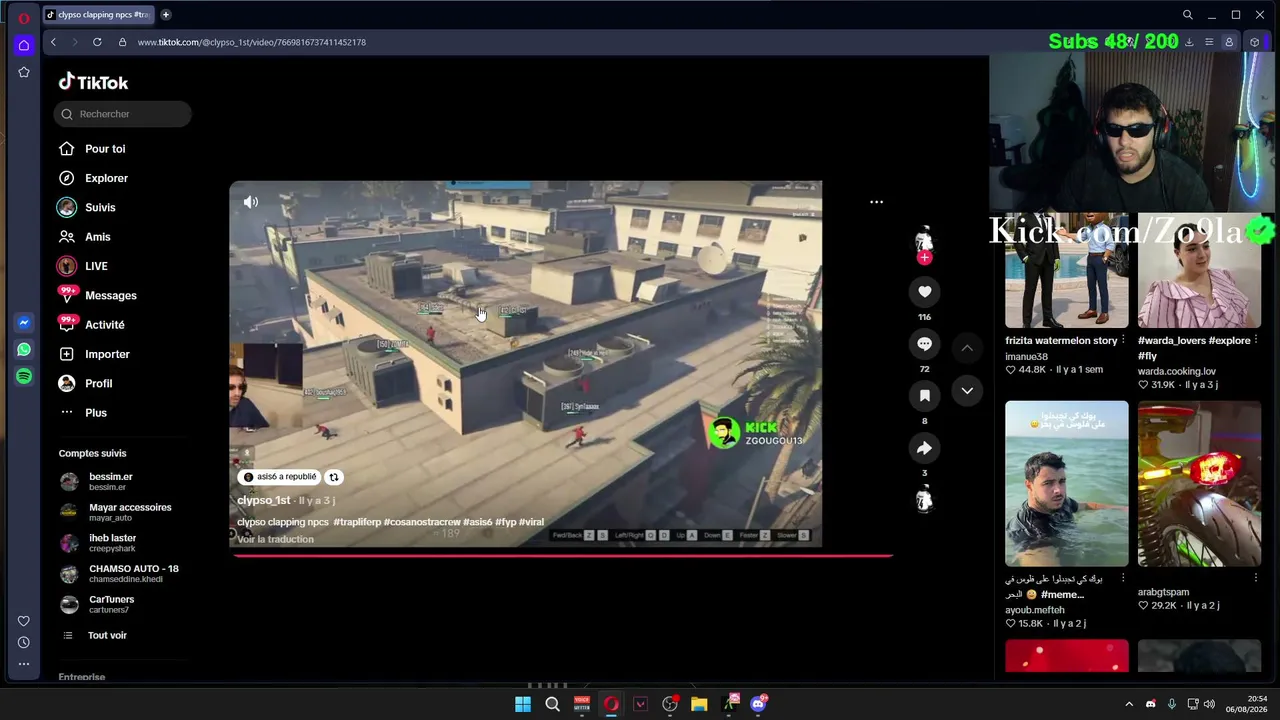Share the video with the arrow
This screenshot has height=720, width=1280.
(924, 448)
